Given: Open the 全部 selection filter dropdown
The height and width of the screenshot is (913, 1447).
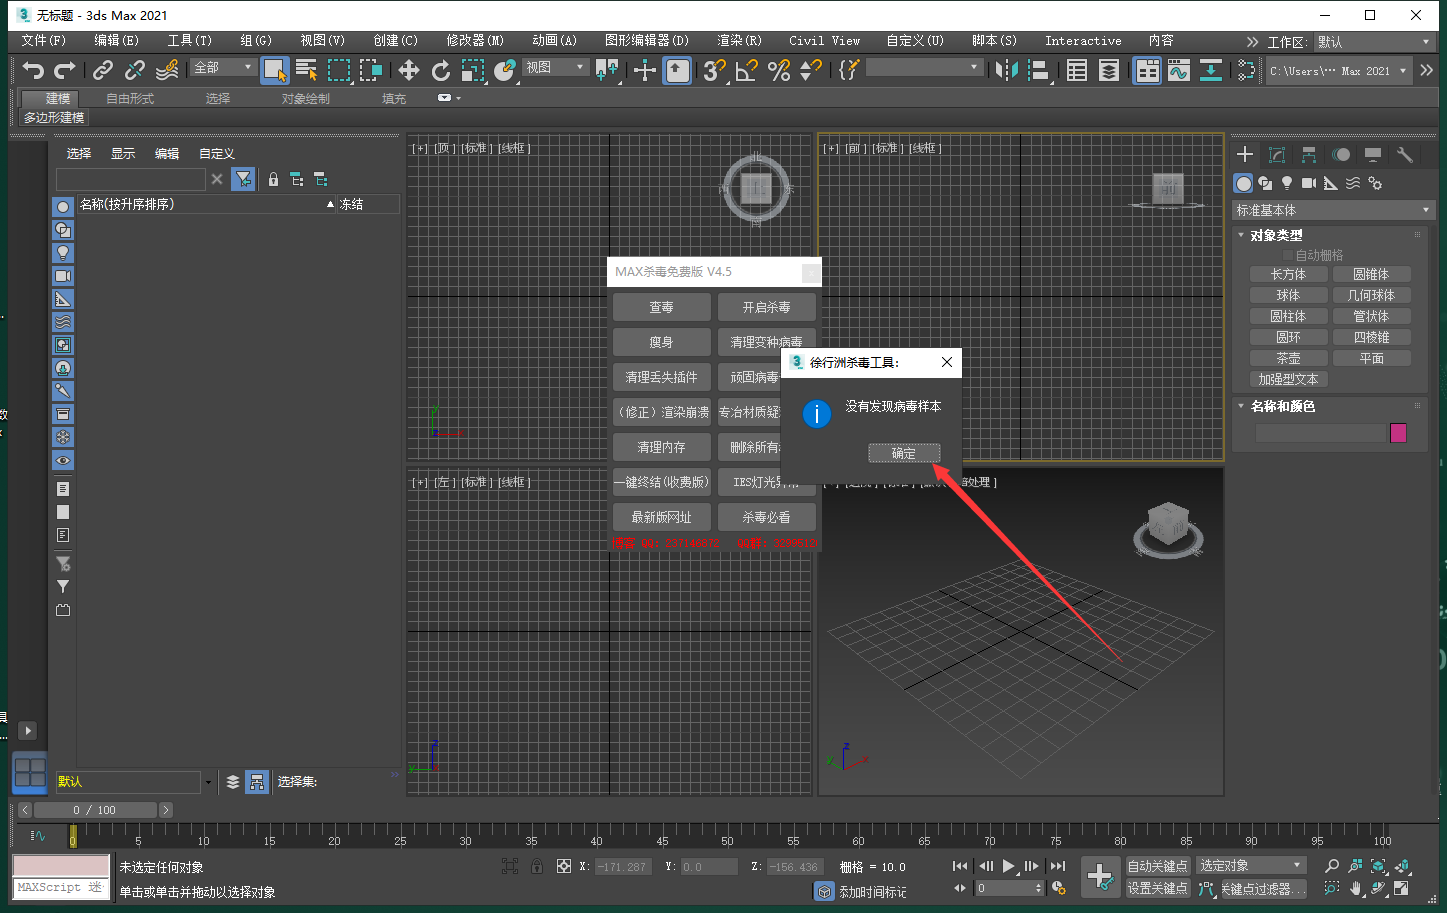Looking at the screenshot, I should point(224,67).
